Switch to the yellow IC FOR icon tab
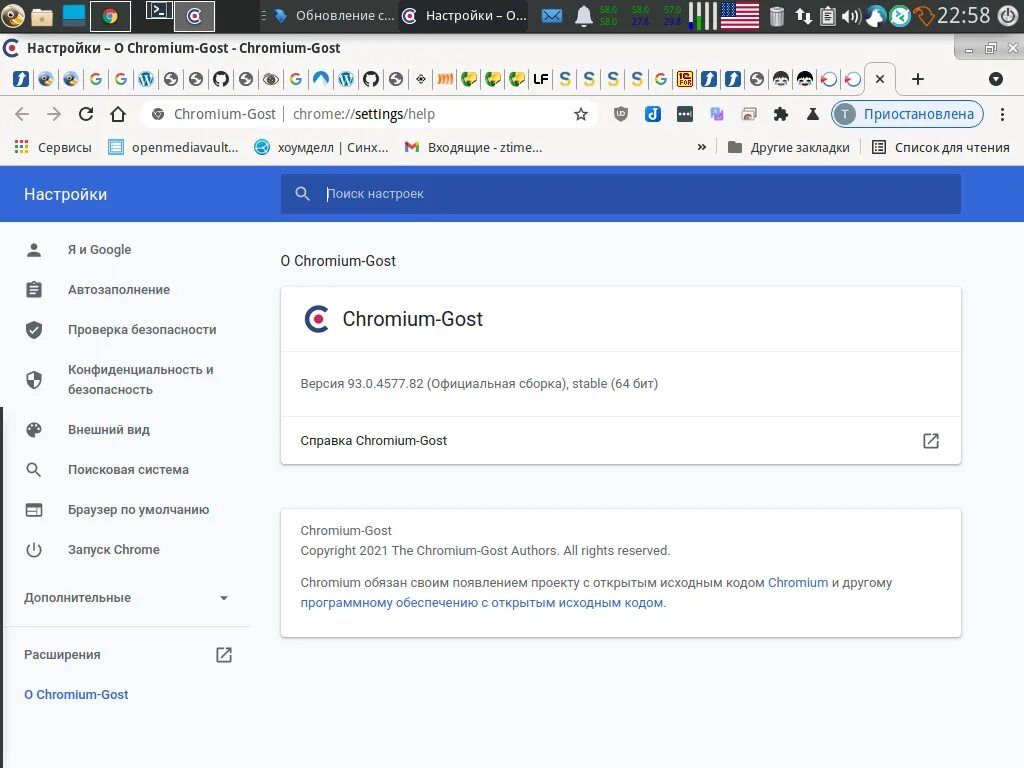 click(684, 79)
